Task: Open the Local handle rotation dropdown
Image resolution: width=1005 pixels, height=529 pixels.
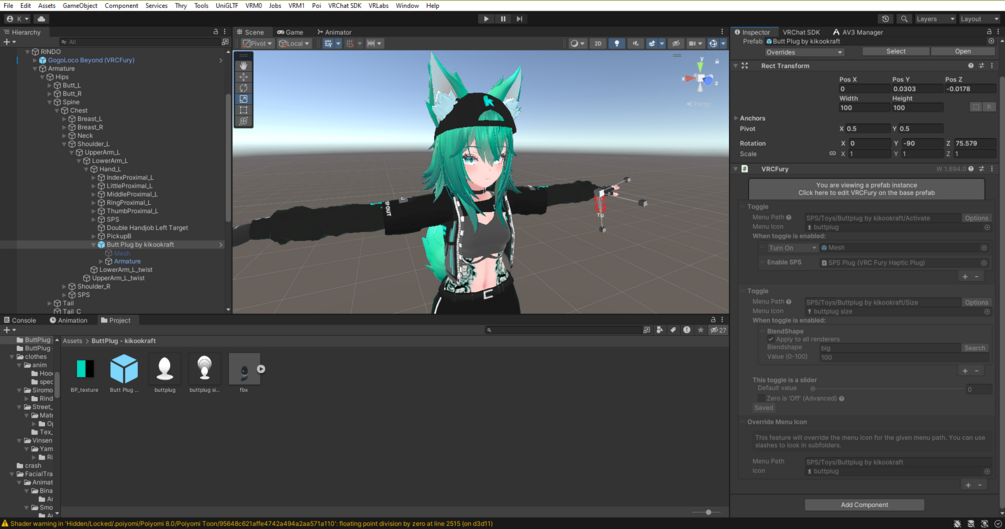Action: [294, 44]
